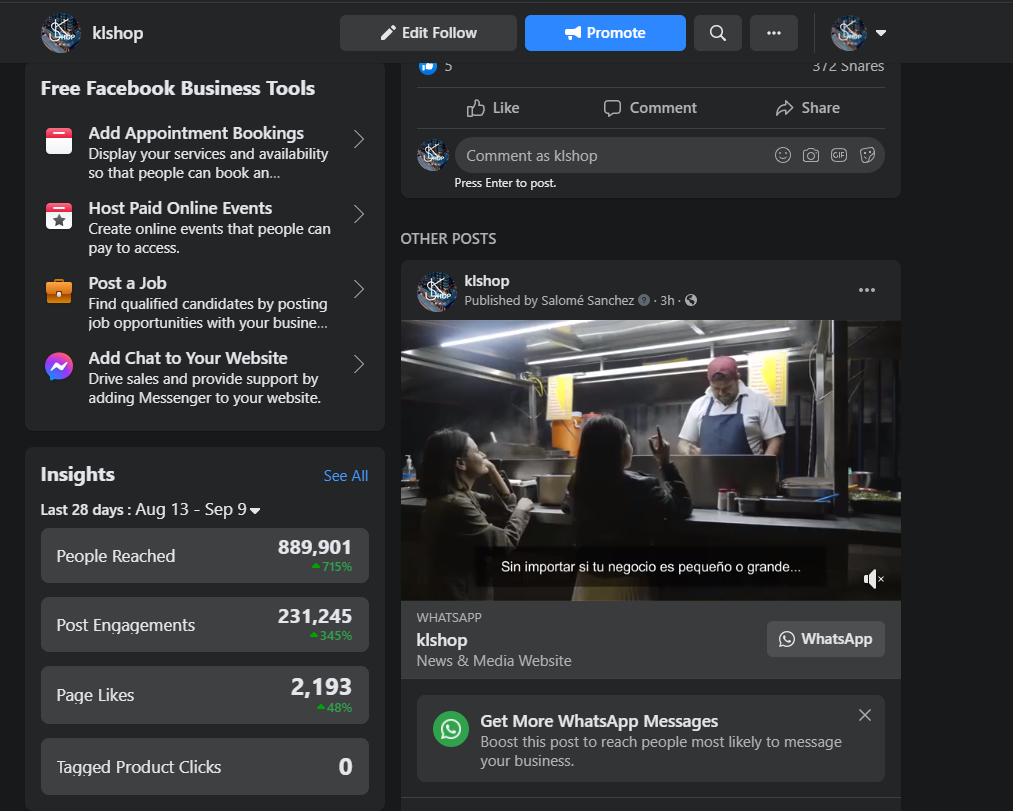The width and height of the screenshot is (1013, 811).
Task: Open Page Likes insight card
Action: (x=205, y=695)
